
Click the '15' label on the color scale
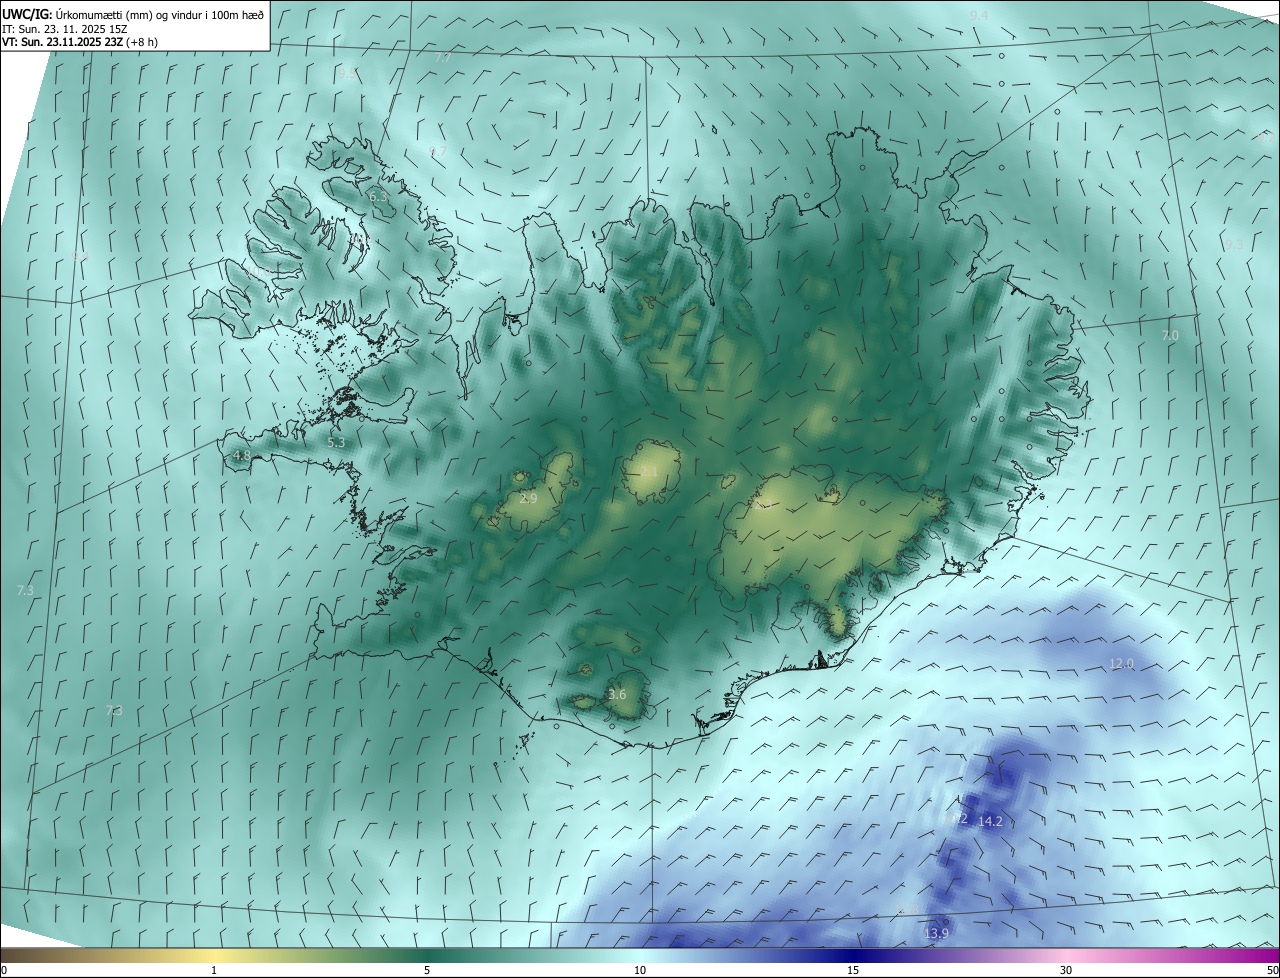pyautogui.click(x=853, y=970)
